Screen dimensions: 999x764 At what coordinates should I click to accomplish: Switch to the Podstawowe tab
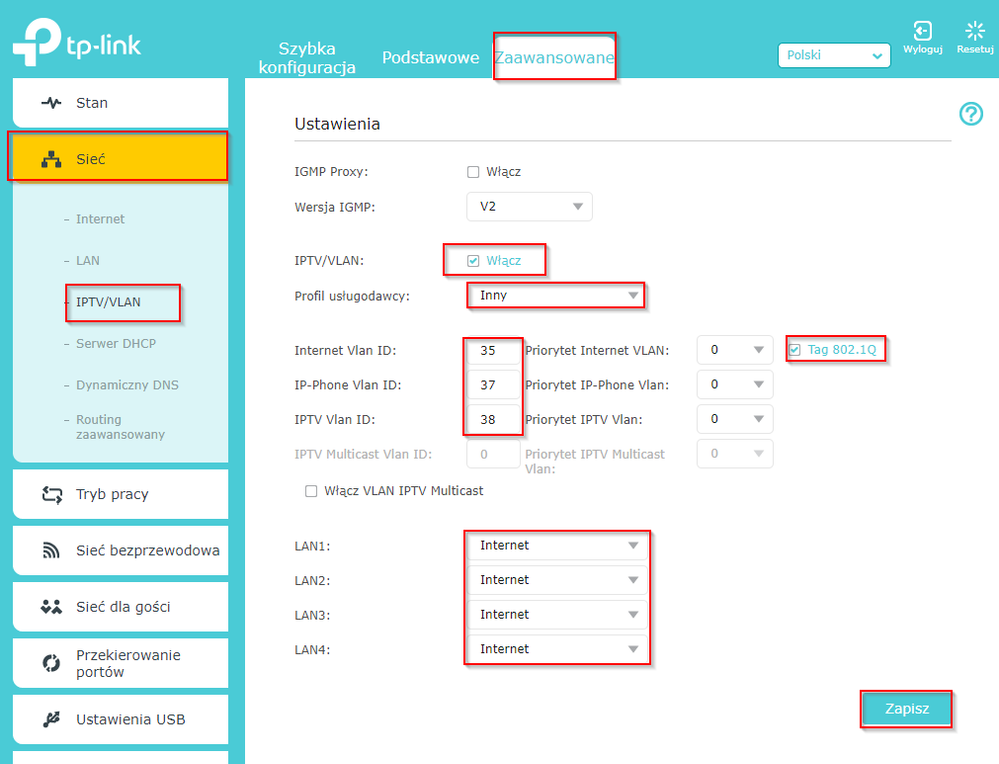(x=430, y=58)
